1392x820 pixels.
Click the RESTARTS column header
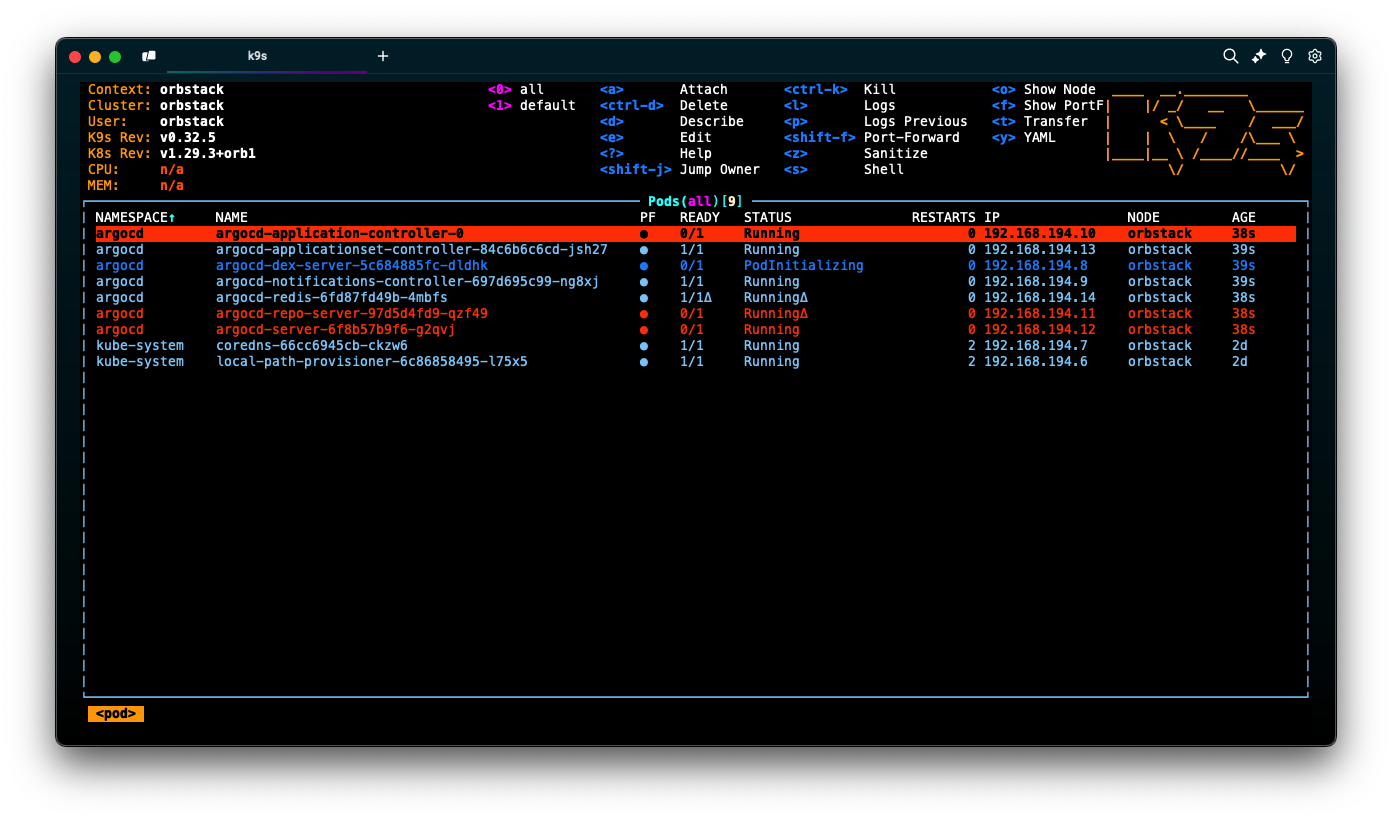[944, 218]
